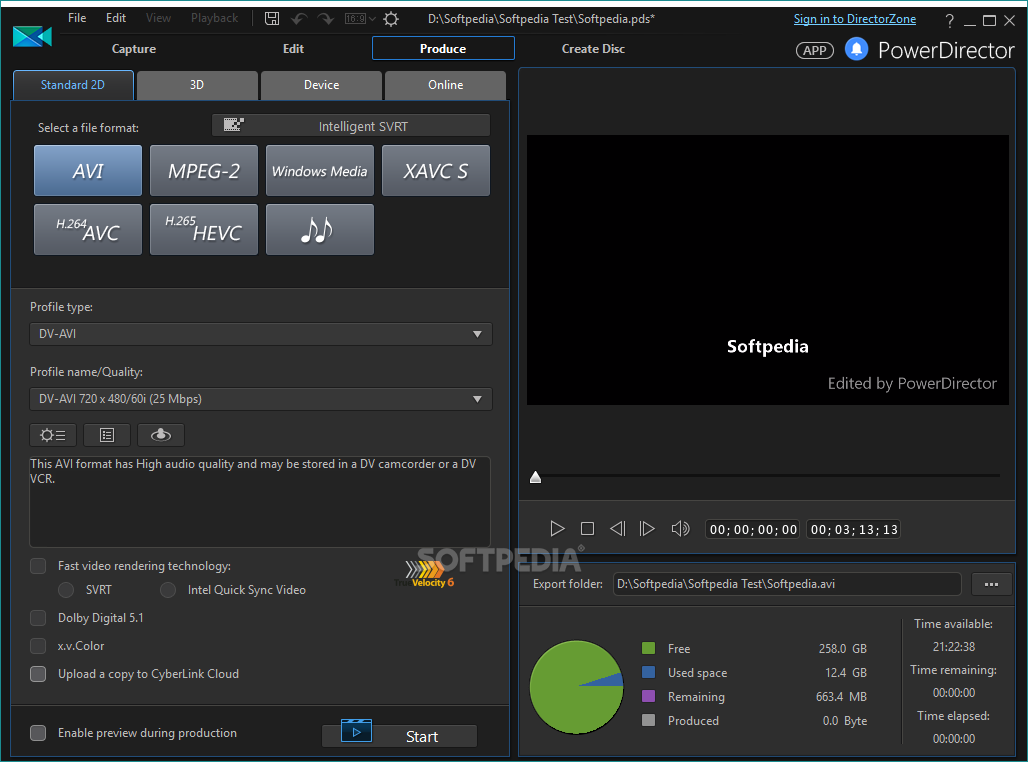This screenshot has height=762, width=1028.
Task: Click the Save project icon
Action: click(x=271, y=18)
